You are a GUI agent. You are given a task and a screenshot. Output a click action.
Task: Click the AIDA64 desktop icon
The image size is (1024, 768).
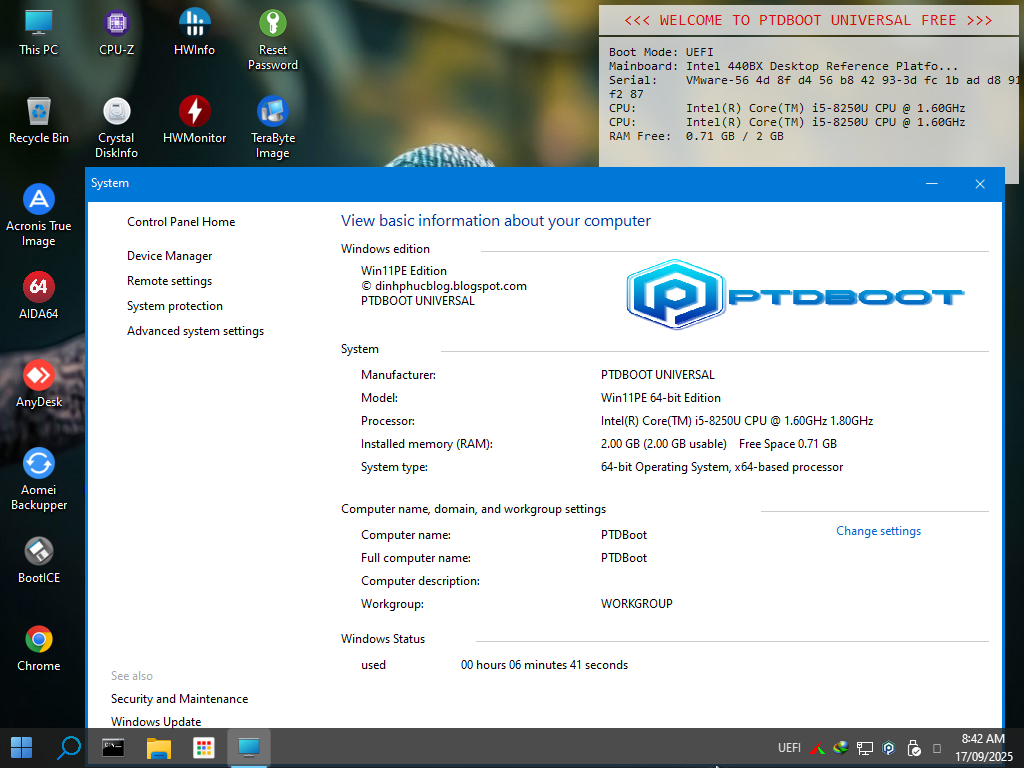click(x=38, y=288)
